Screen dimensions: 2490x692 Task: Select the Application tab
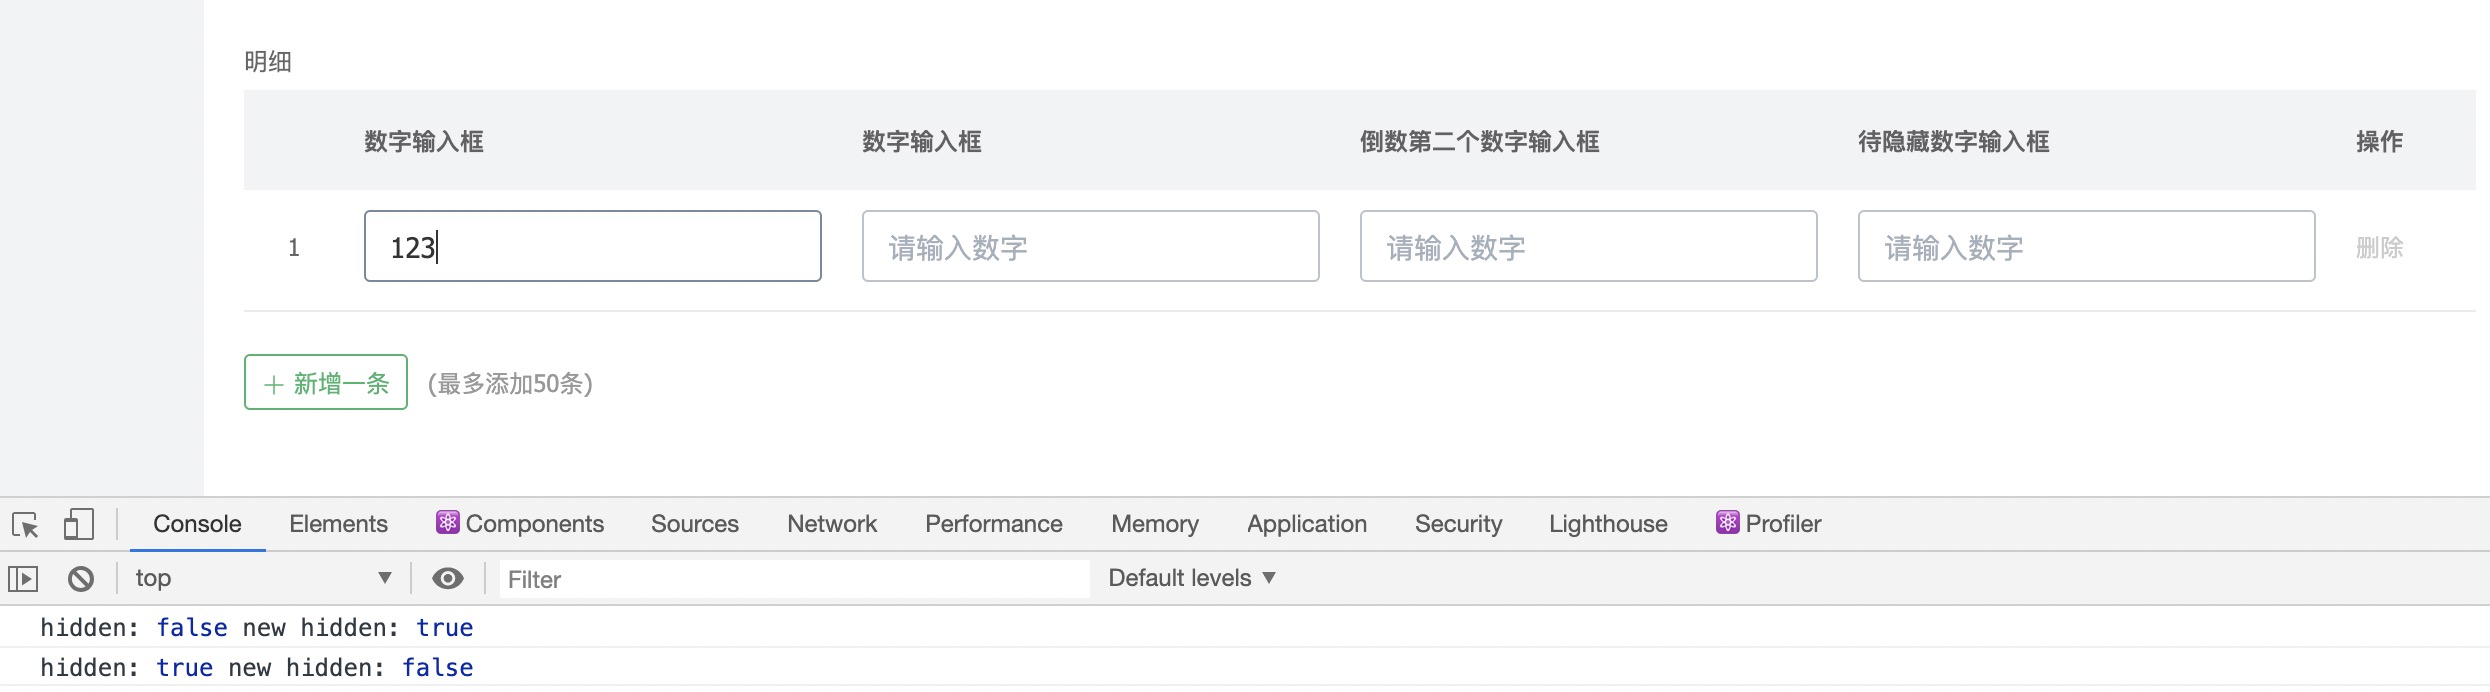point(1306,524)
